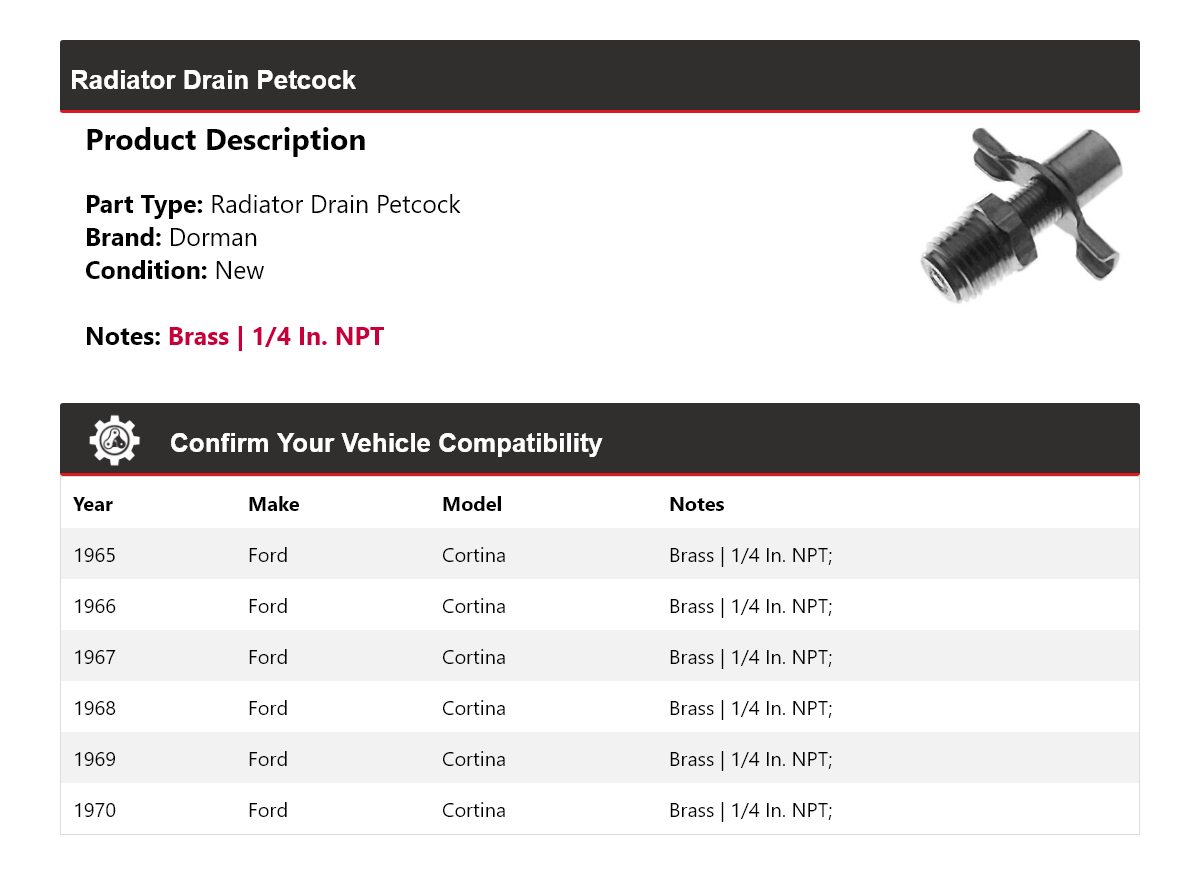Select the red Brass 1/4 In. NPT note
The width and height of the screenshot is (1200, 875).
coord(276,337)
